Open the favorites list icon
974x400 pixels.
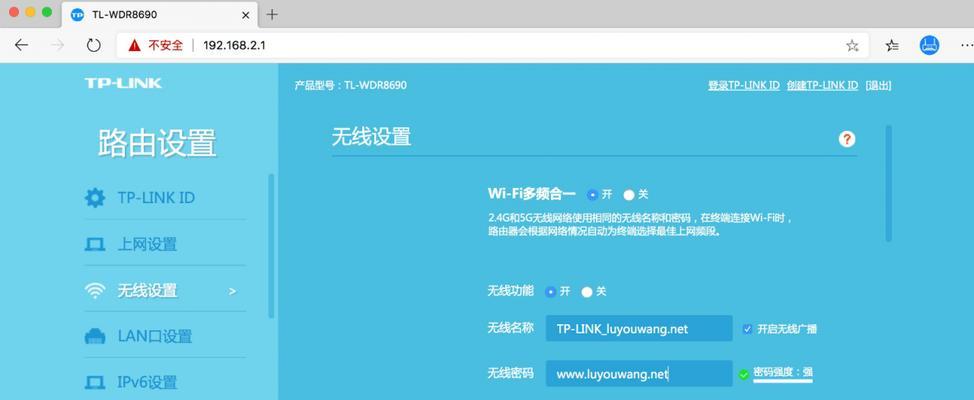(892, 45)
